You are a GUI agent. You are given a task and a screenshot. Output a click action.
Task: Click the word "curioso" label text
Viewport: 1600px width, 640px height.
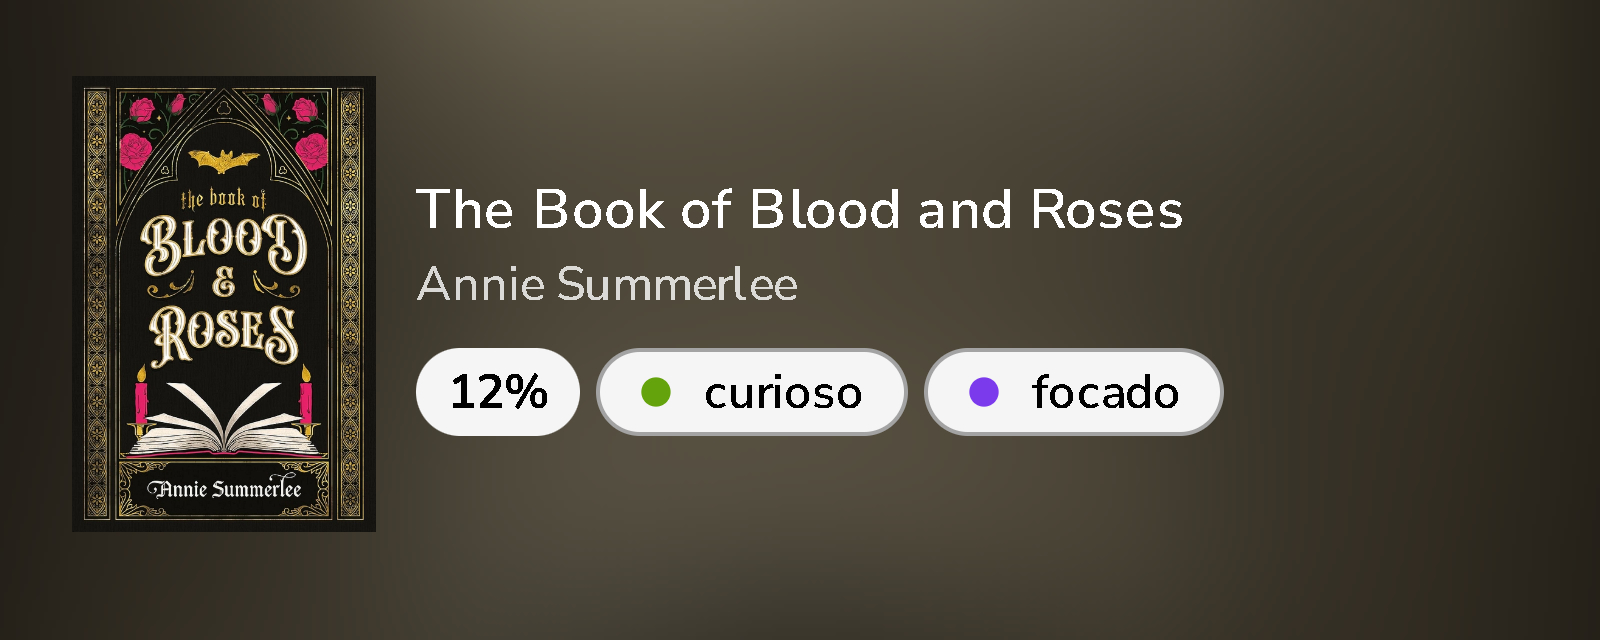(783, 392)
